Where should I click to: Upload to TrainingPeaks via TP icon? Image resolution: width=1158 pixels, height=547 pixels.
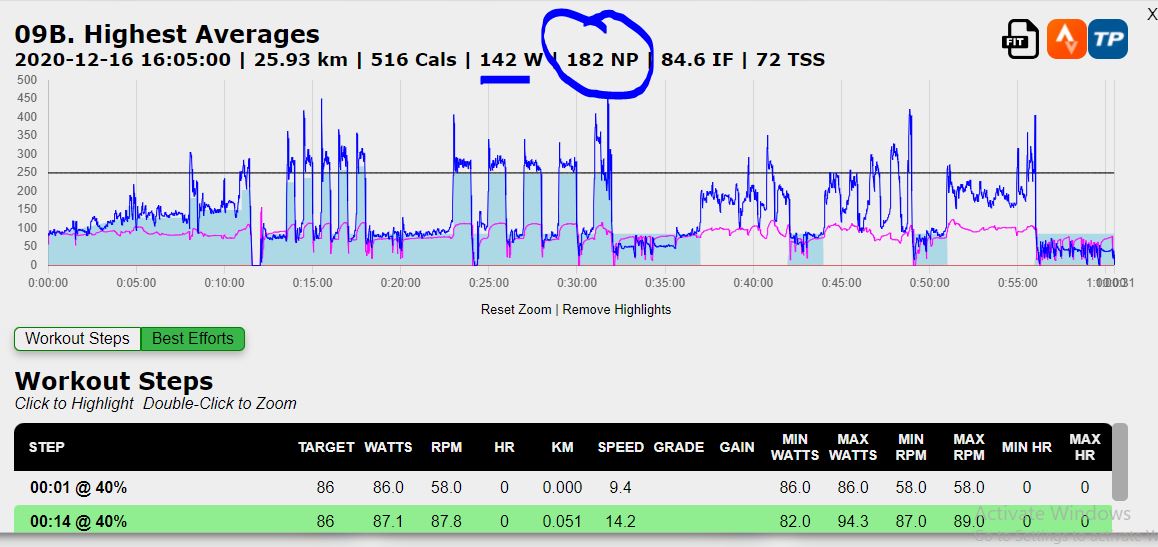(x=1108, y=39)
